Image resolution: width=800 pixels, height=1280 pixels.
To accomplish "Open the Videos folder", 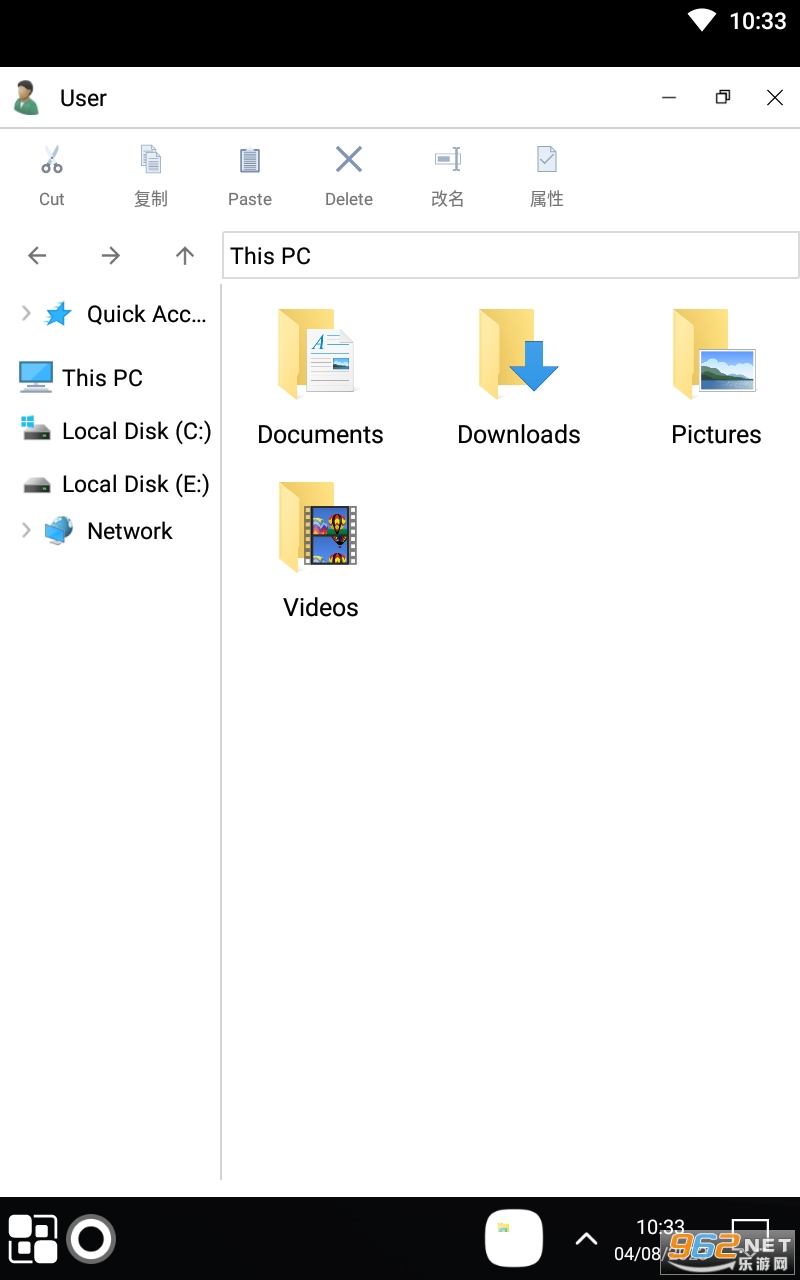I will point(320,550).
